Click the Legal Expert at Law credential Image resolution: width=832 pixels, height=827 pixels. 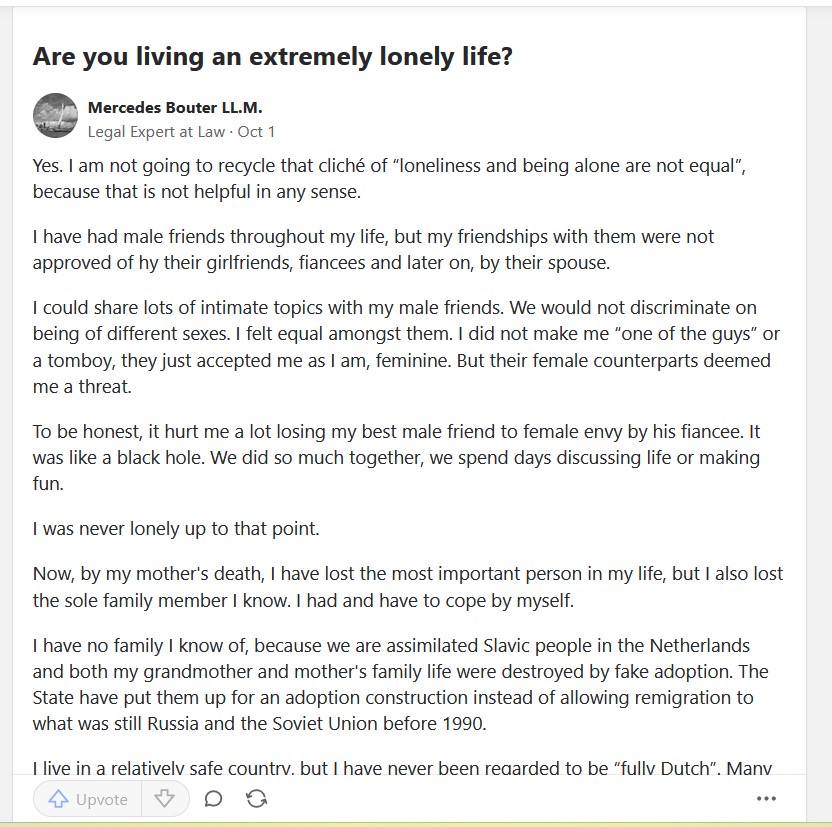click(x=156, y=132)
